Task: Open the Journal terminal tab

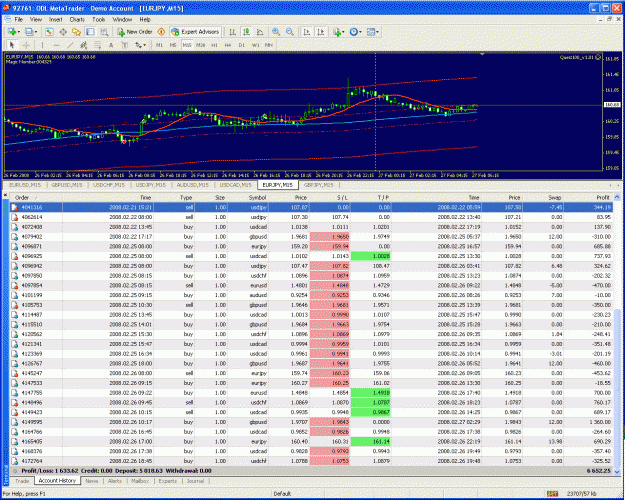Action: tap(195, 481)
